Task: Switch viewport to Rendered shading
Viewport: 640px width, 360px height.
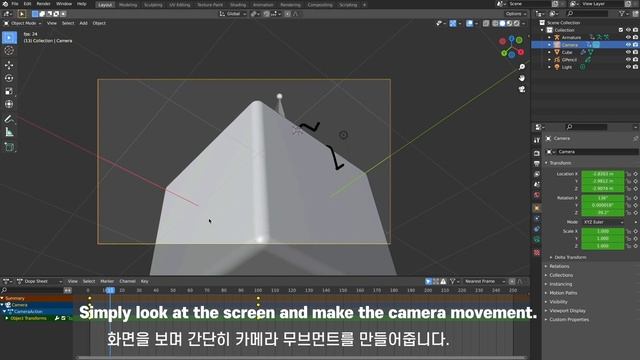Action: click(x=517, y=24)
